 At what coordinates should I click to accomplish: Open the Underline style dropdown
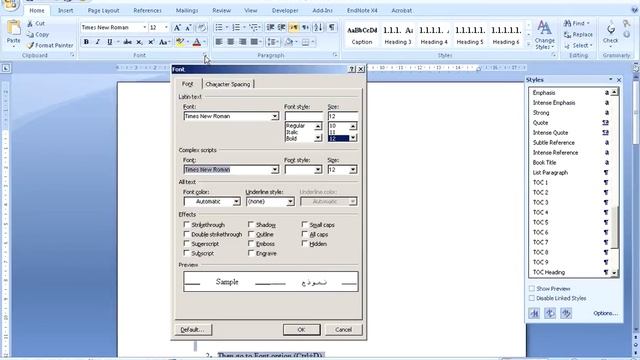[x=290, y=202]
